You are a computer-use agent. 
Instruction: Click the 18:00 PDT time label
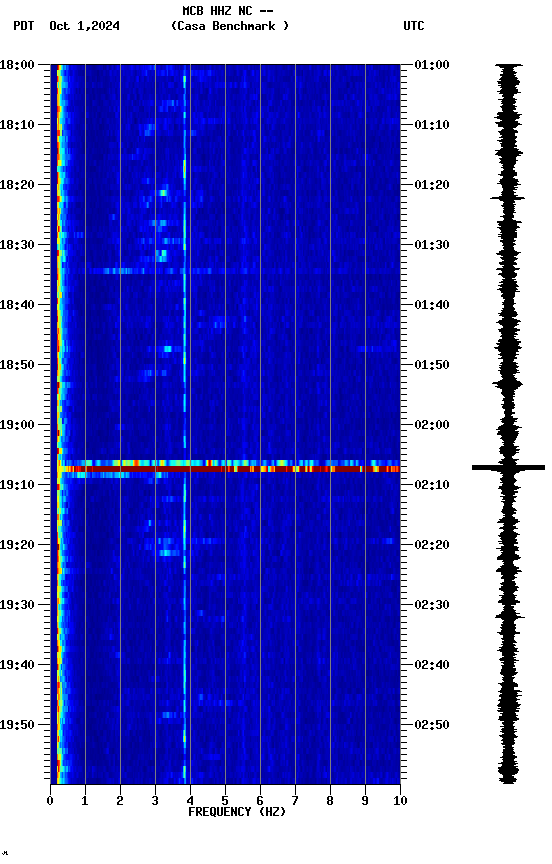(17, 65)
